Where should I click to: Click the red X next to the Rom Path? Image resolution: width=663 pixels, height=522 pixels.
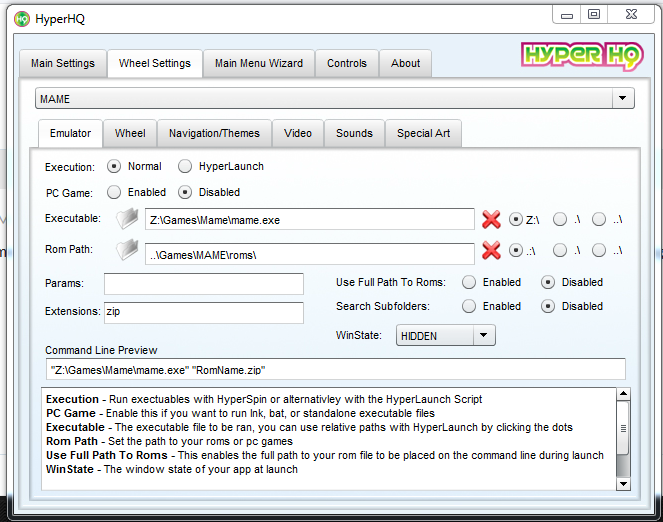coord(491,252)
